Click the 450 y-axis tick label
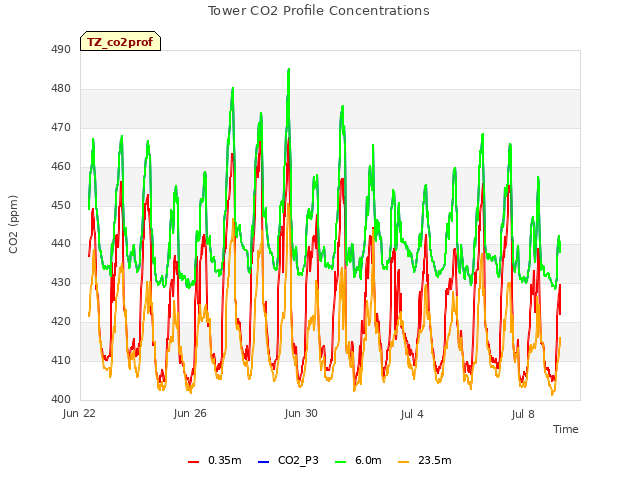This screenshot has width=640, height=480. click(x=61, y=205)
